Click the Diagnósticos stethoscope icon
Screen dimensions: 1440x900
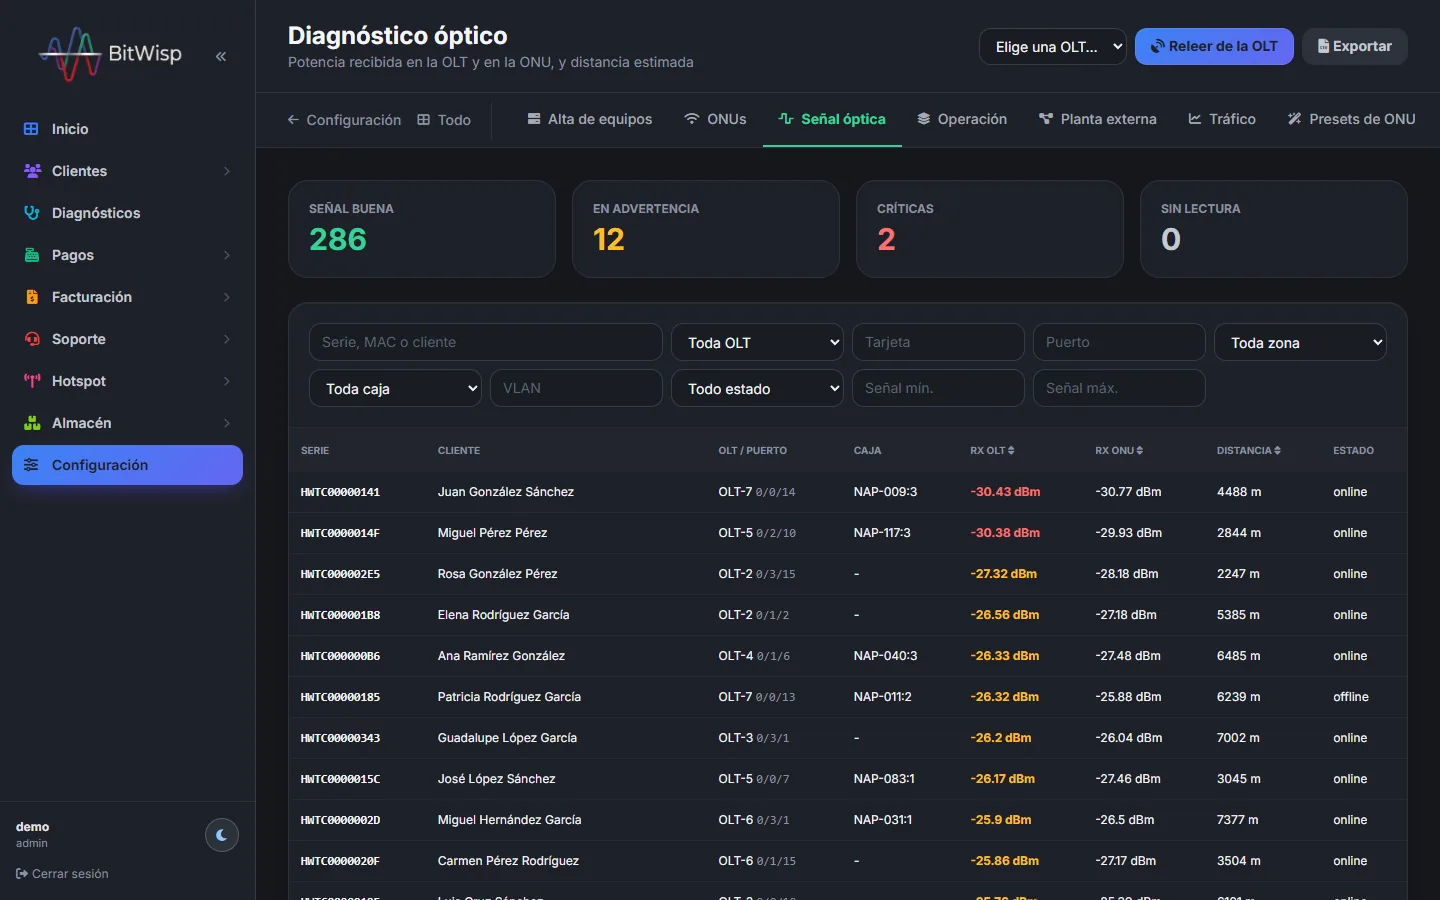tap(31, 213)
